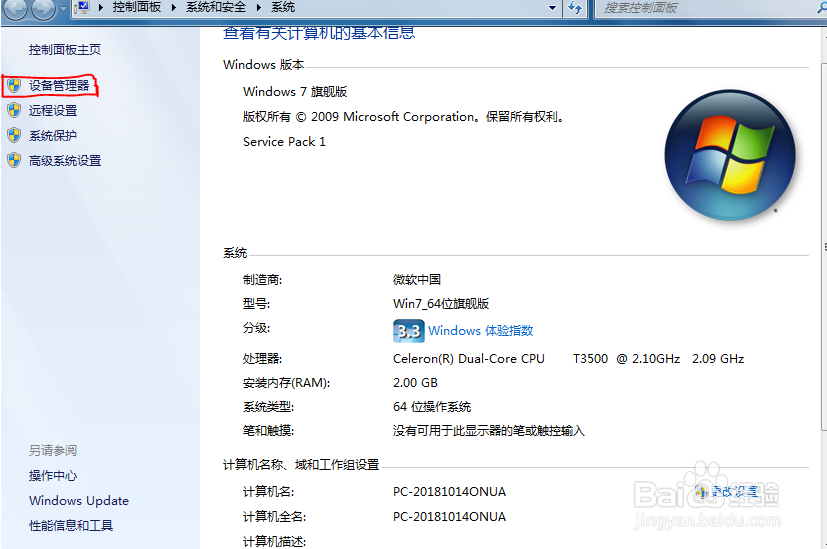827x549 pixels.
Task: Expand arrow after 系统和安全 breadcrumb
Action: tap(258, 8)
